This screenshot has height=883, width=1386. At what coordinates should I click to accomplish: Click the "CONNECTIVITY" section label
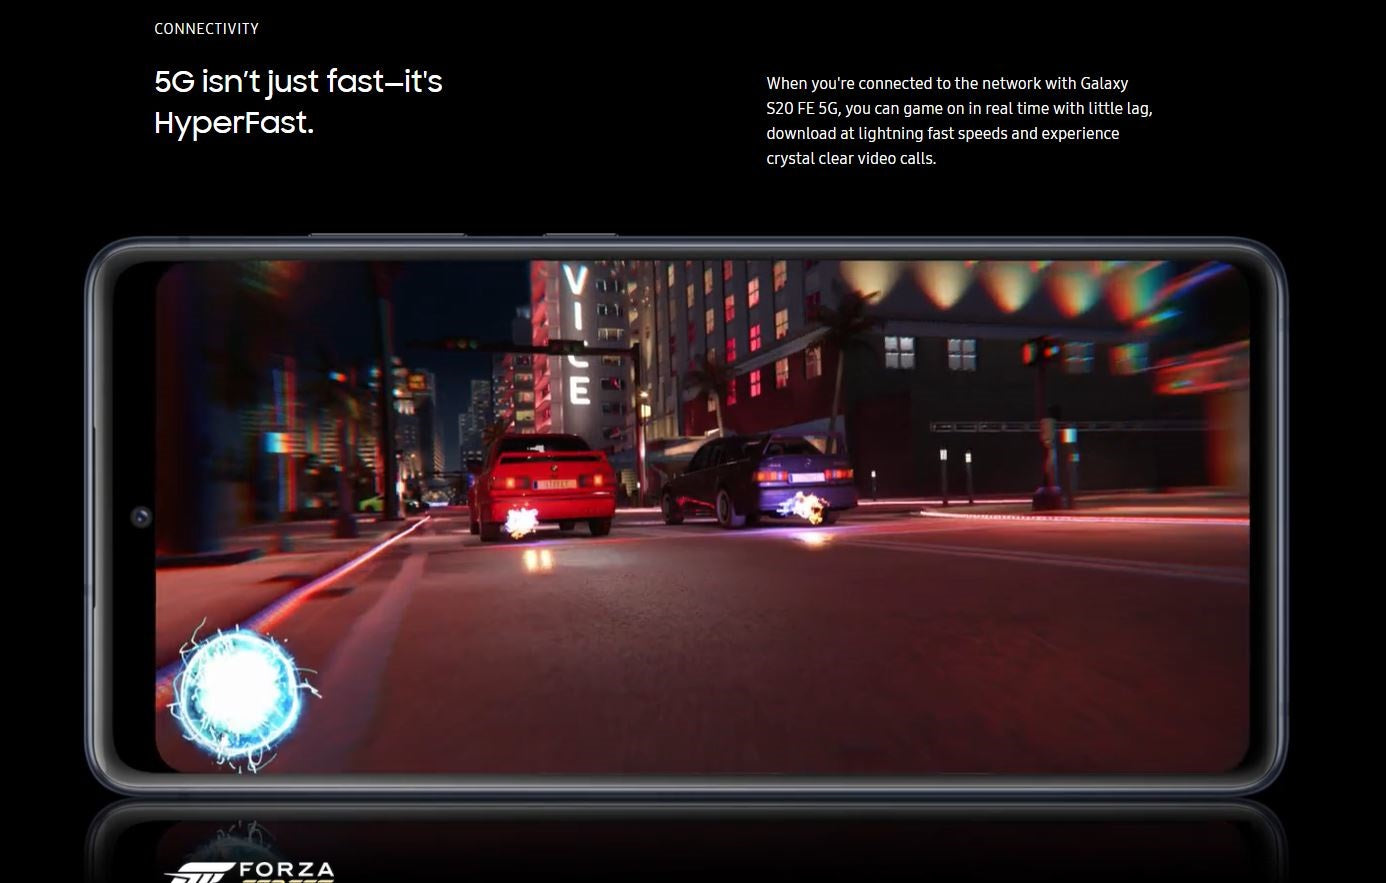(x=206, y=29)
